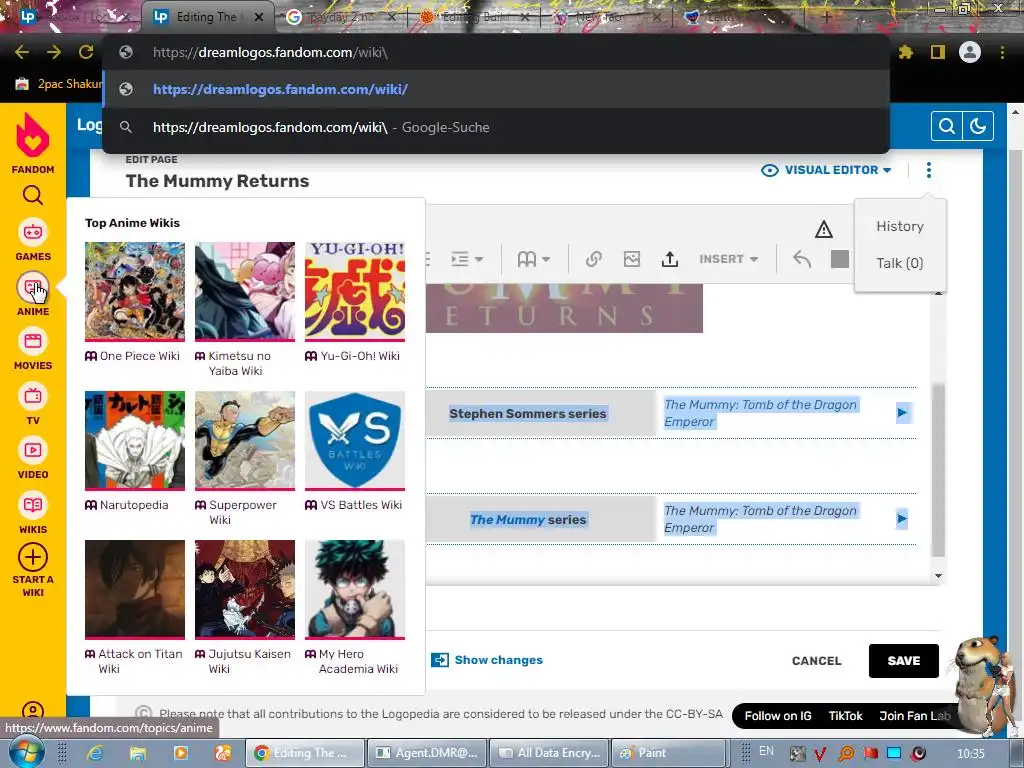Open the indentation dropdown in toolbar
1024x768 pixels.
(x=467, y=259)
